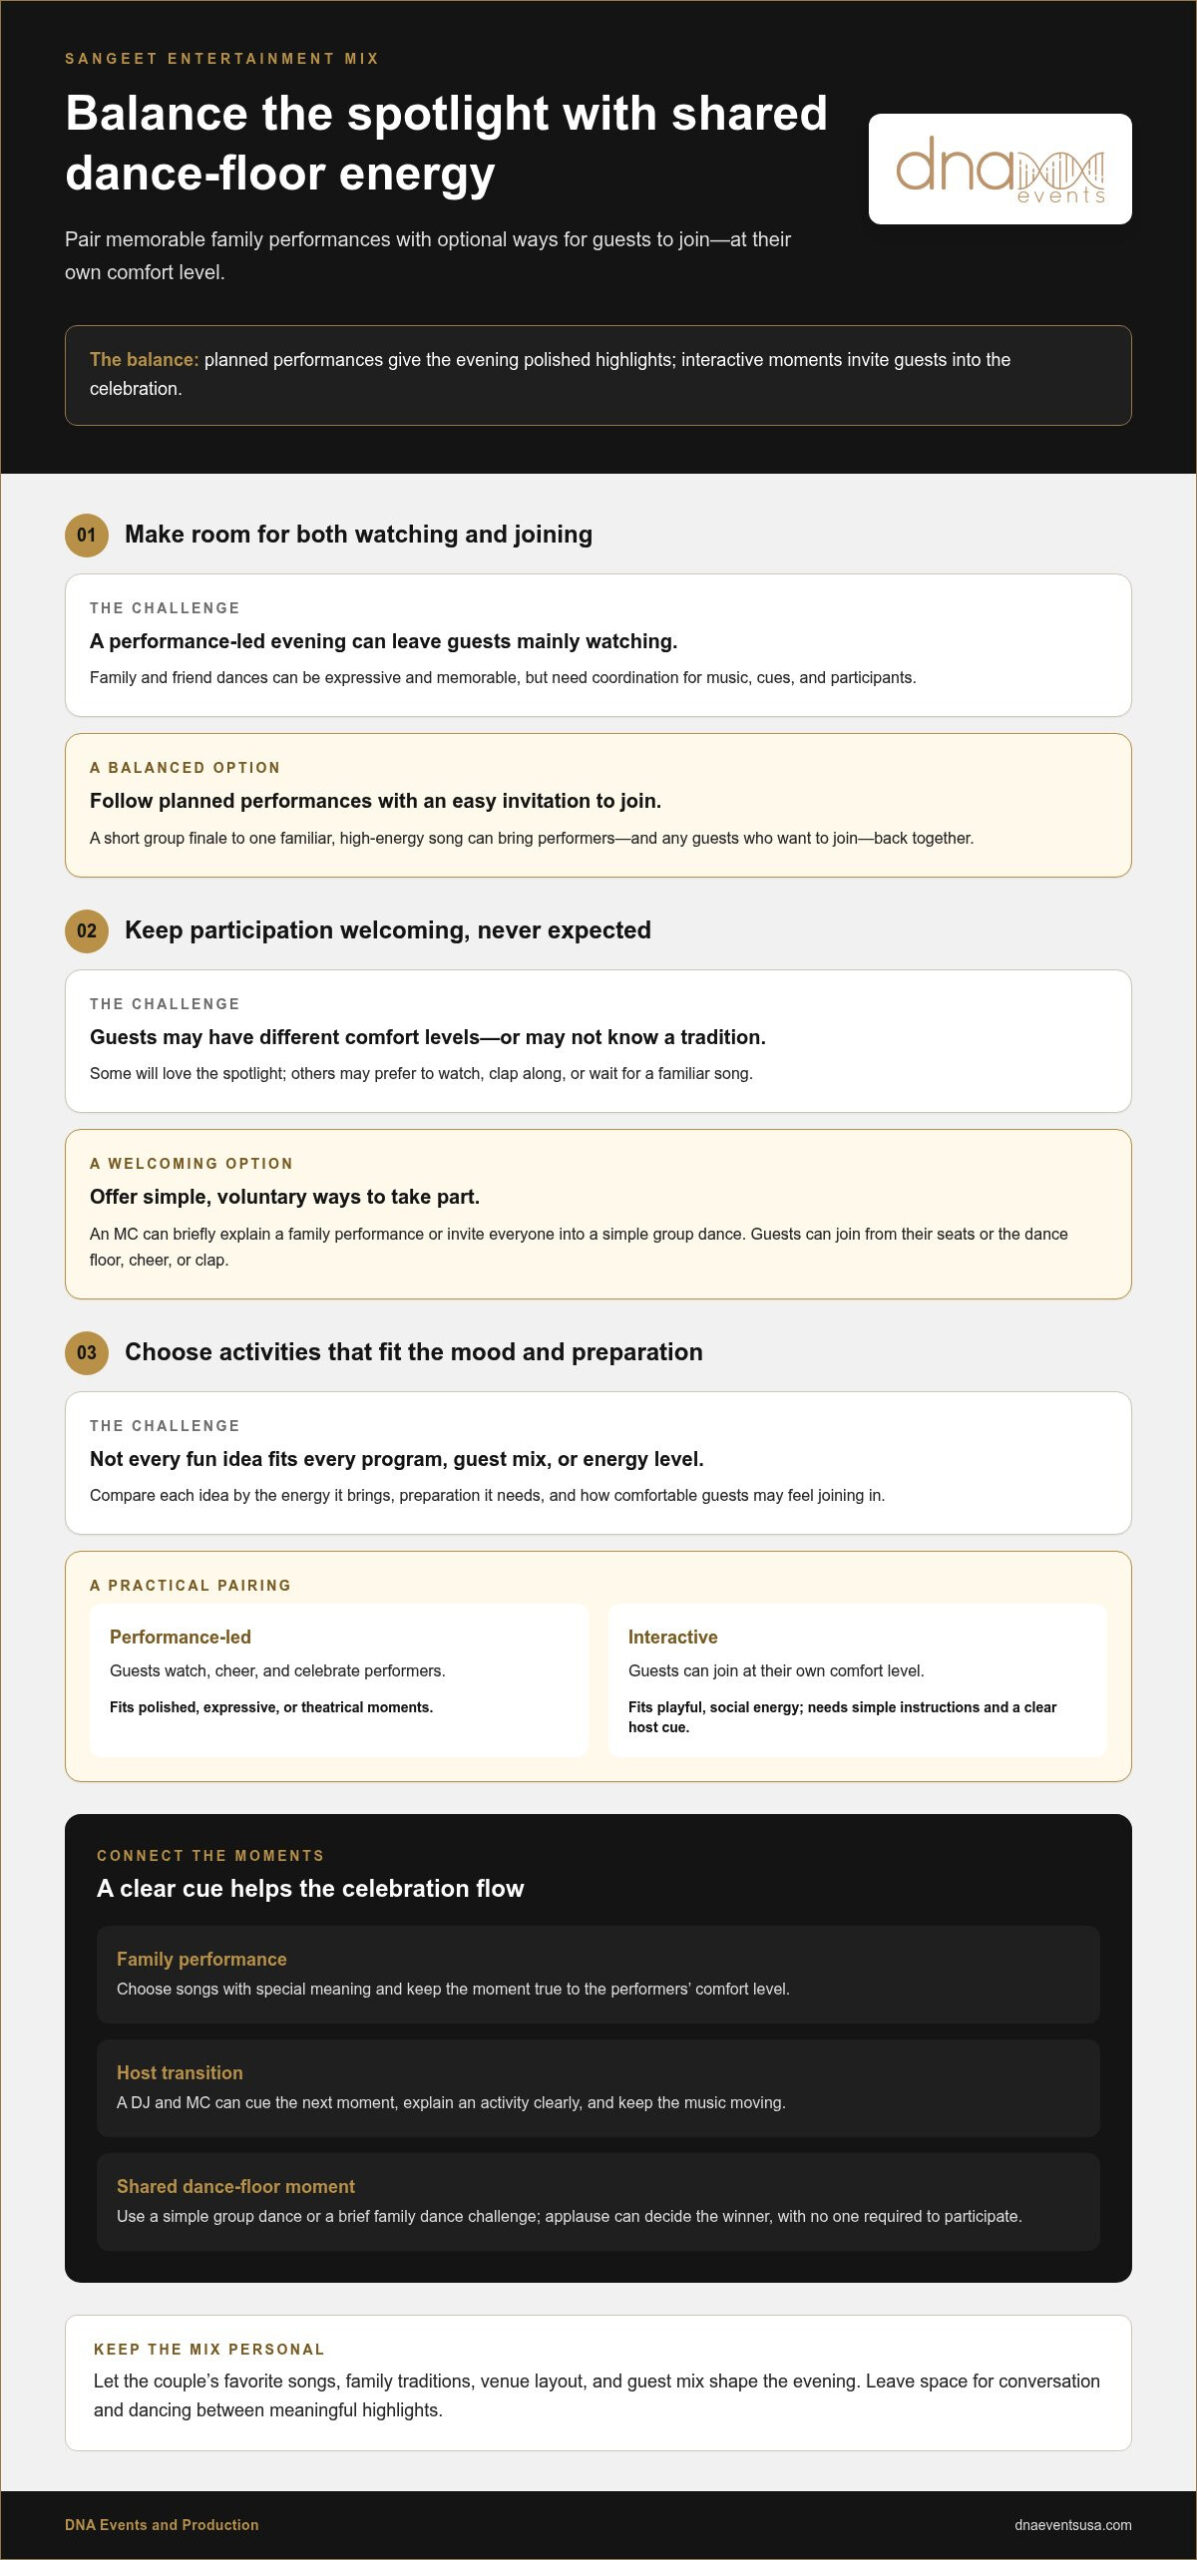The width and height of the screenshot is (1197, 2560).
Task: Click the 02 numbered step badge
Action: point(87,931)
